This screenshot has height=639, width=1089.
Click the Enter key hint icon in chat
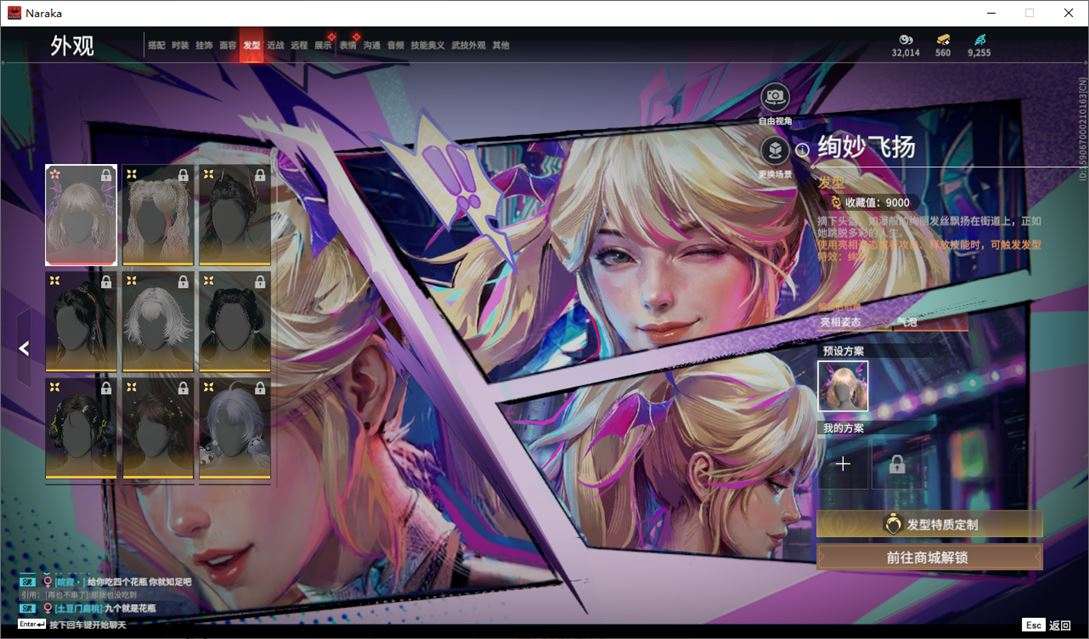(32, 624)
